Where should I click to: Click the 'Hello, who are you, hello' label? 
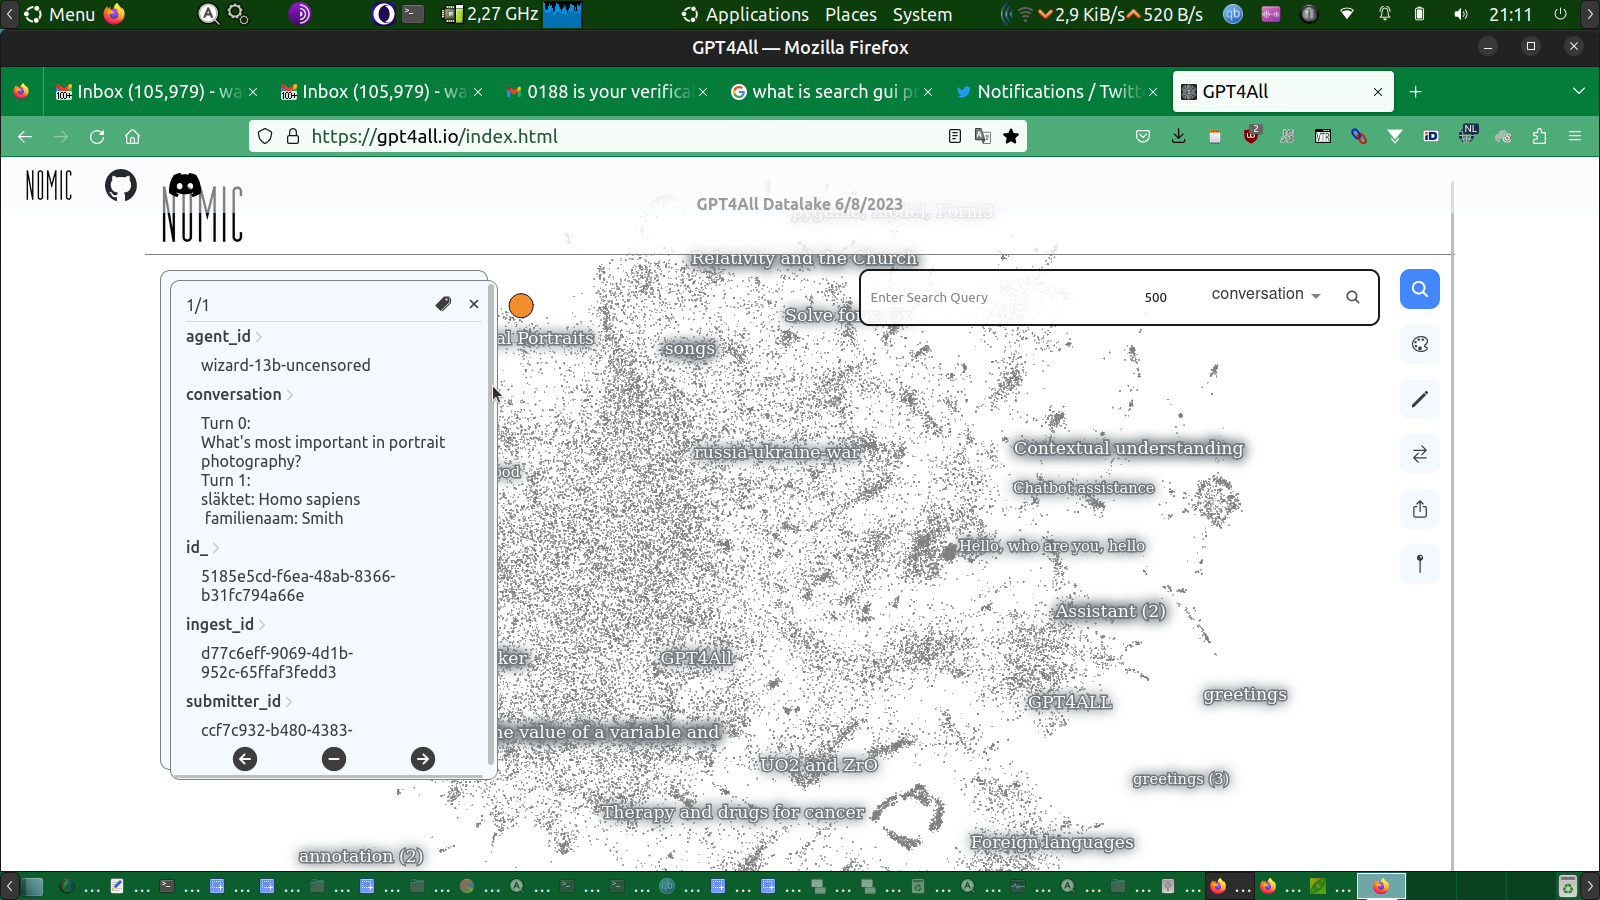pos(1052,546)
